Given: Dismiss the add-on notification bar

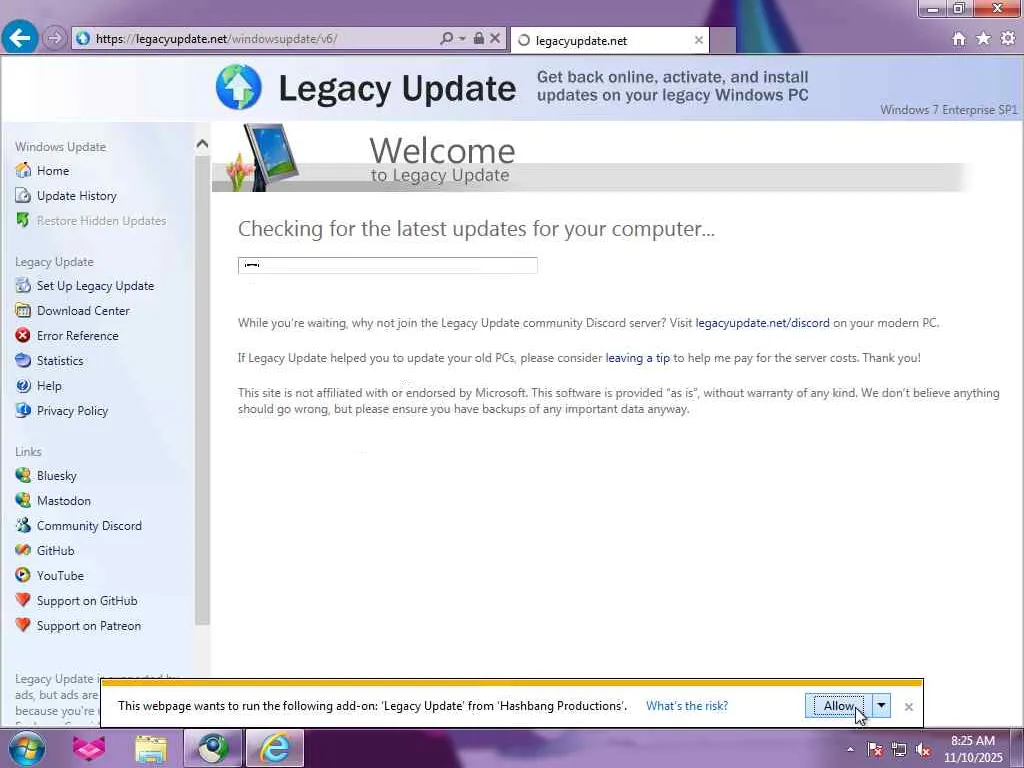Looking at the screenshot, I should point(908,707).
